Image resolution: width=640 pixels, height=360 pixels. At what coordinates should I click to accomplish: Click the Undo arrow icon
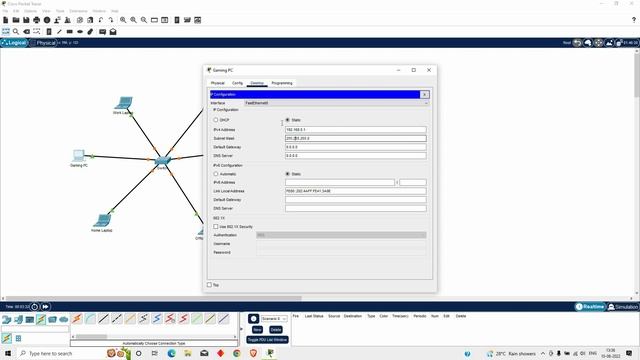(x=100, y=20)
